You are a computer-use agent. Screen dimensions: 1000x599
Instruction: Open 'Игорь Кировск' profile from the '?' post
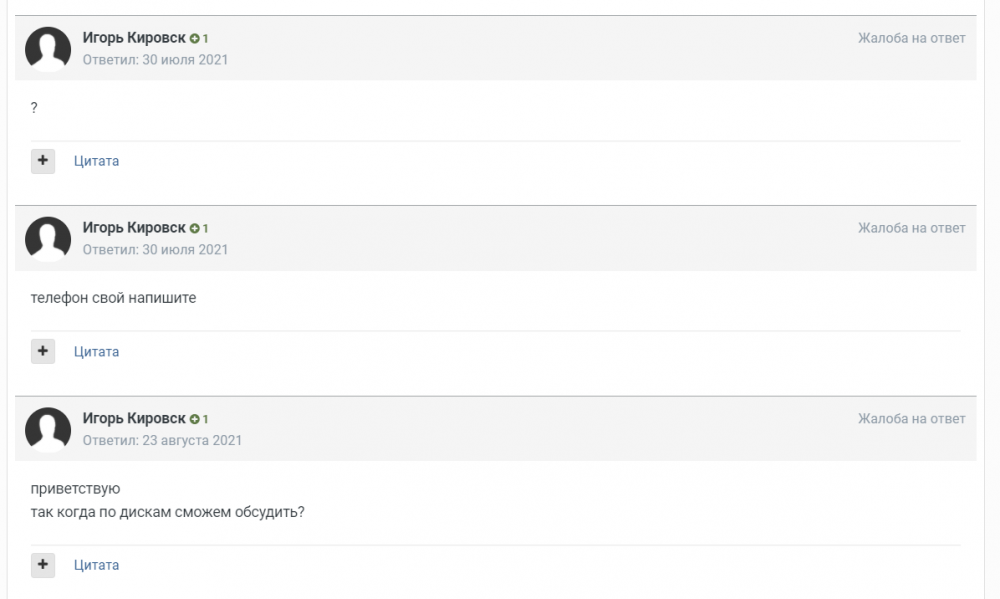[x=133, y=38]
